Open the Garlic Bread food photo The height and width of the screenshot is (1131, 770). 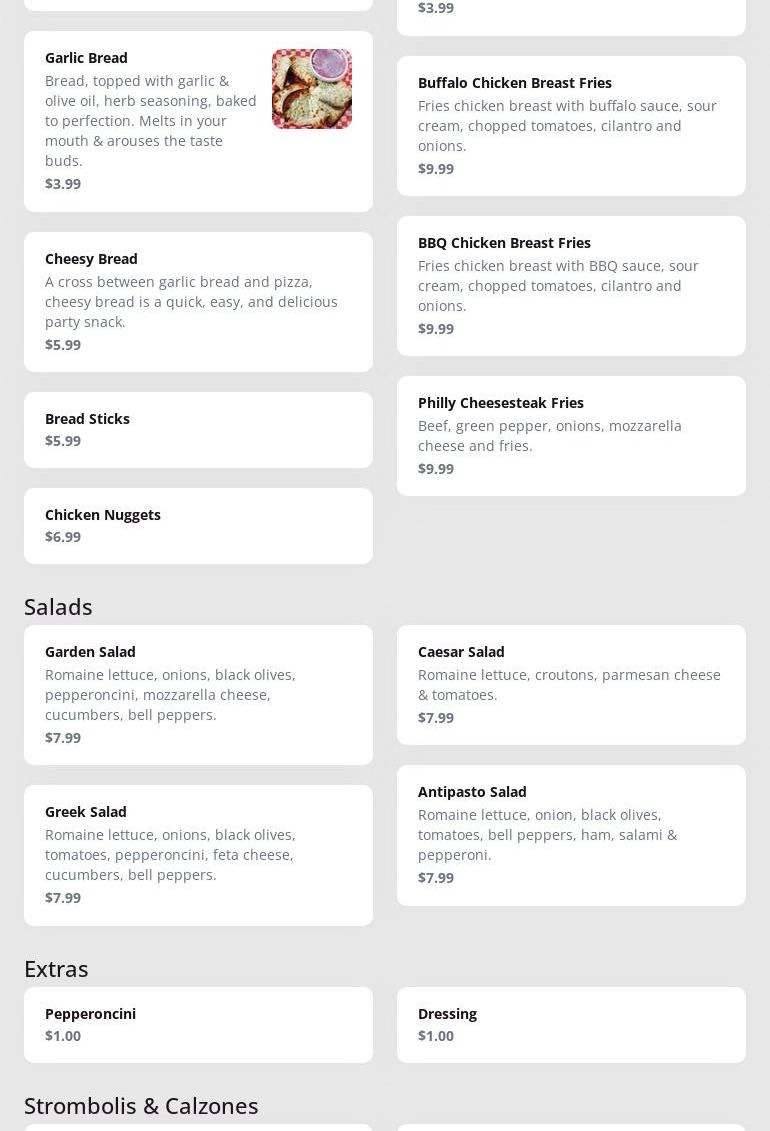coord(311,89)
